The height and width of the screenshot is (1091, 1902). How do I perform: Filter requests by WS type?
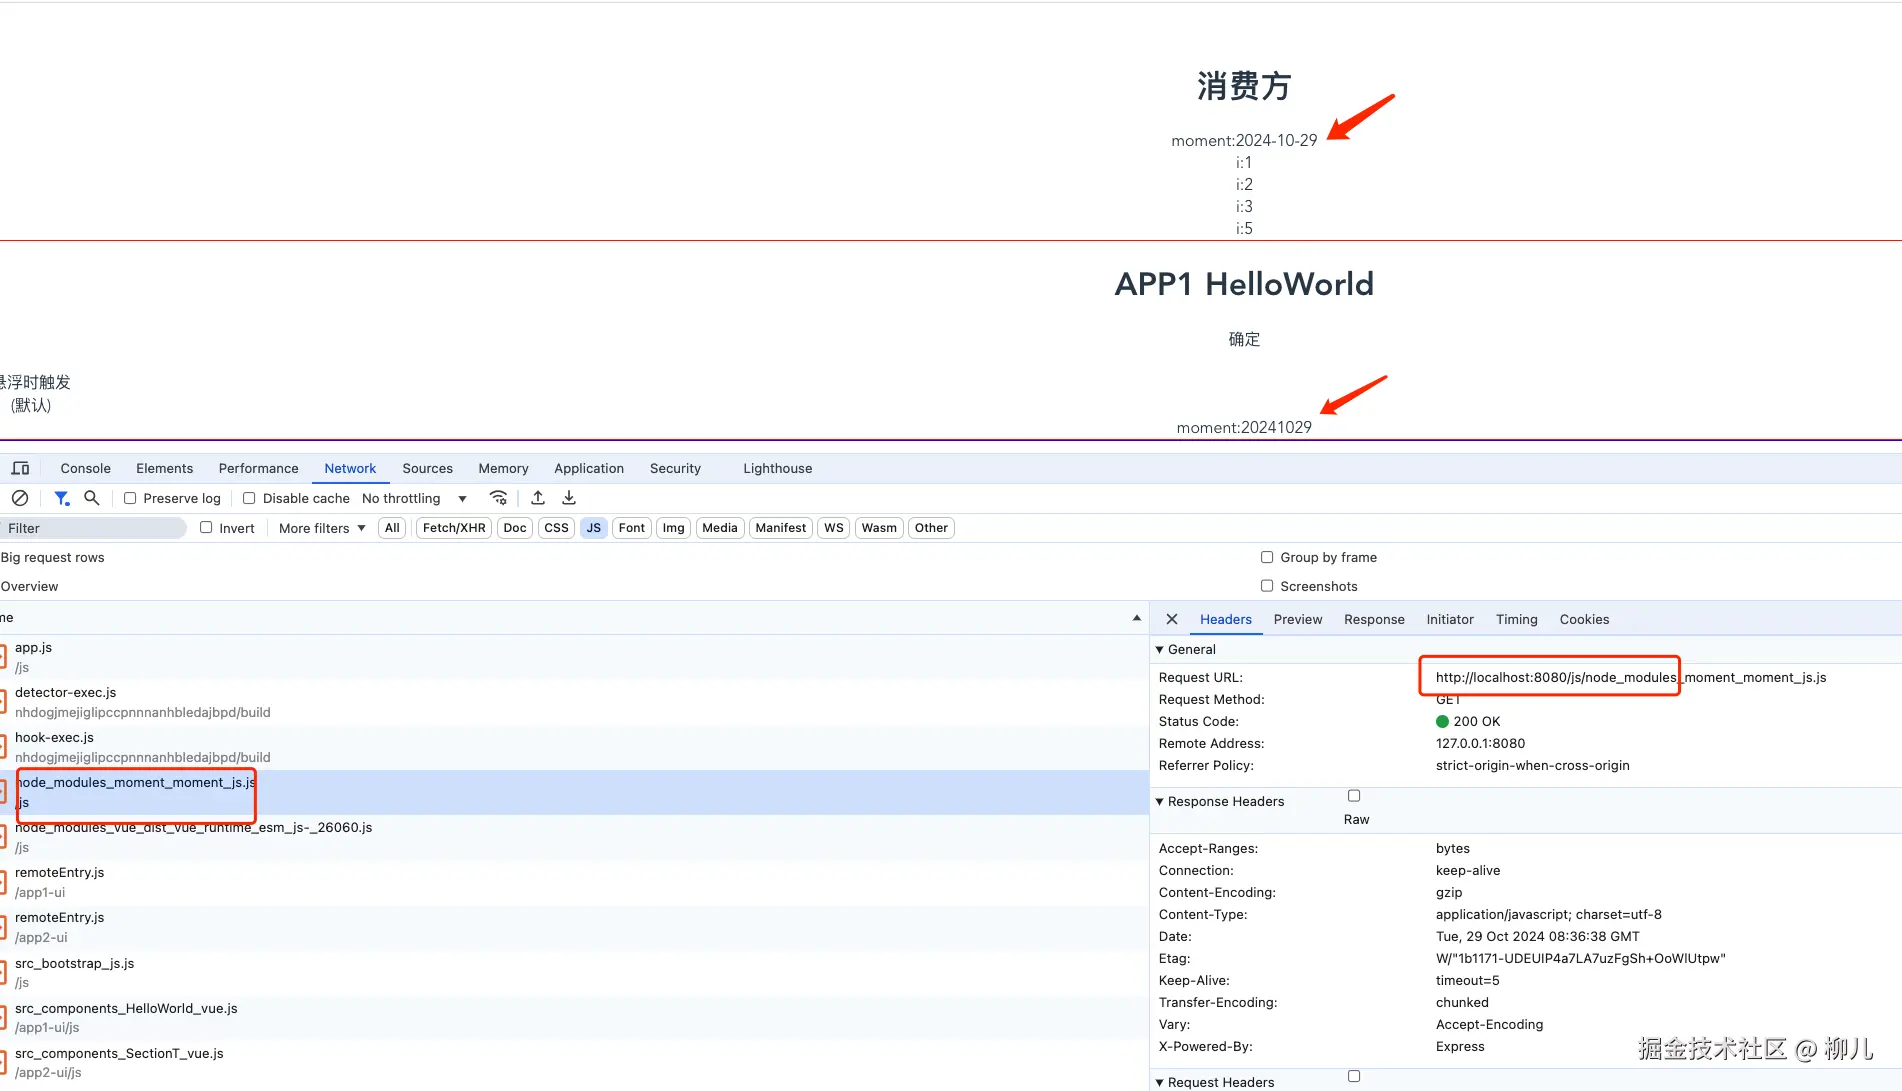coord(834,528)
